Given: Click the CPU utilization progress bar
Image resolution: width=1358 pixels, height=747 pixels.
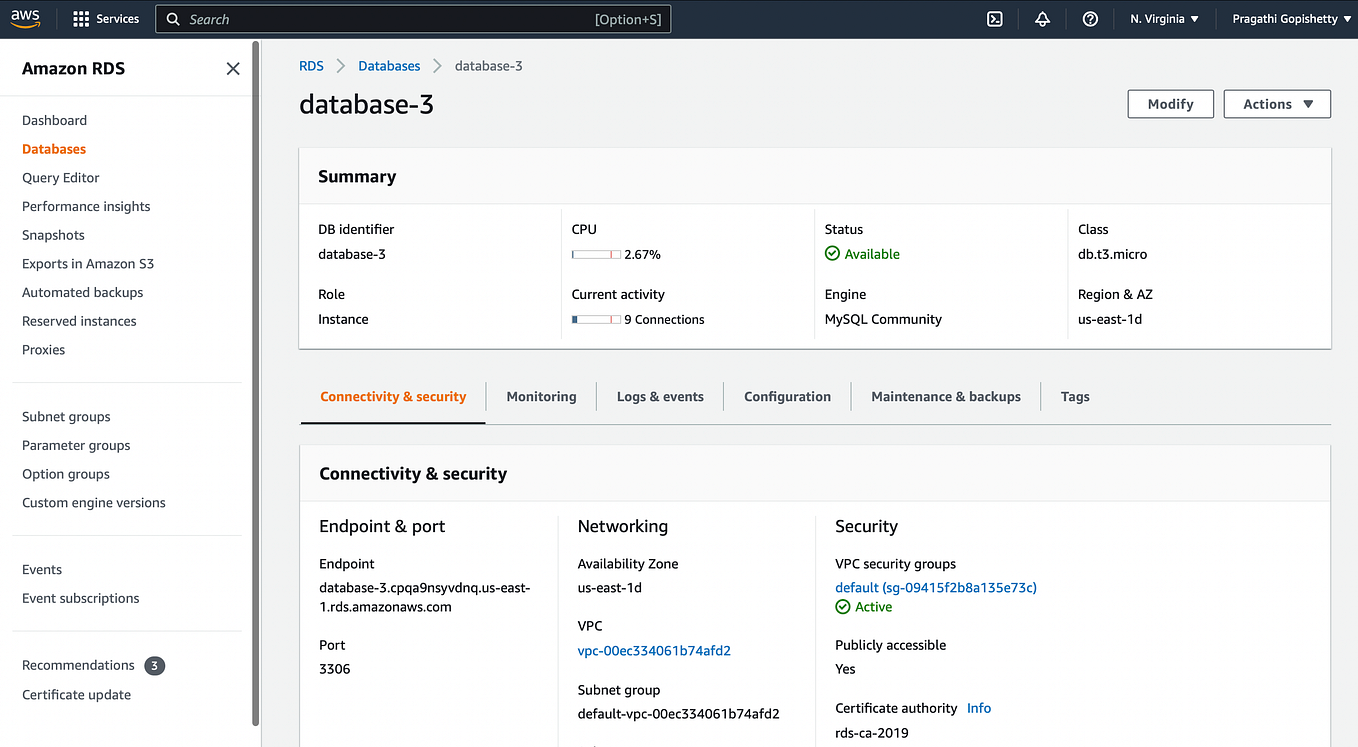Looking at the screenshot, I should (596, 254).
